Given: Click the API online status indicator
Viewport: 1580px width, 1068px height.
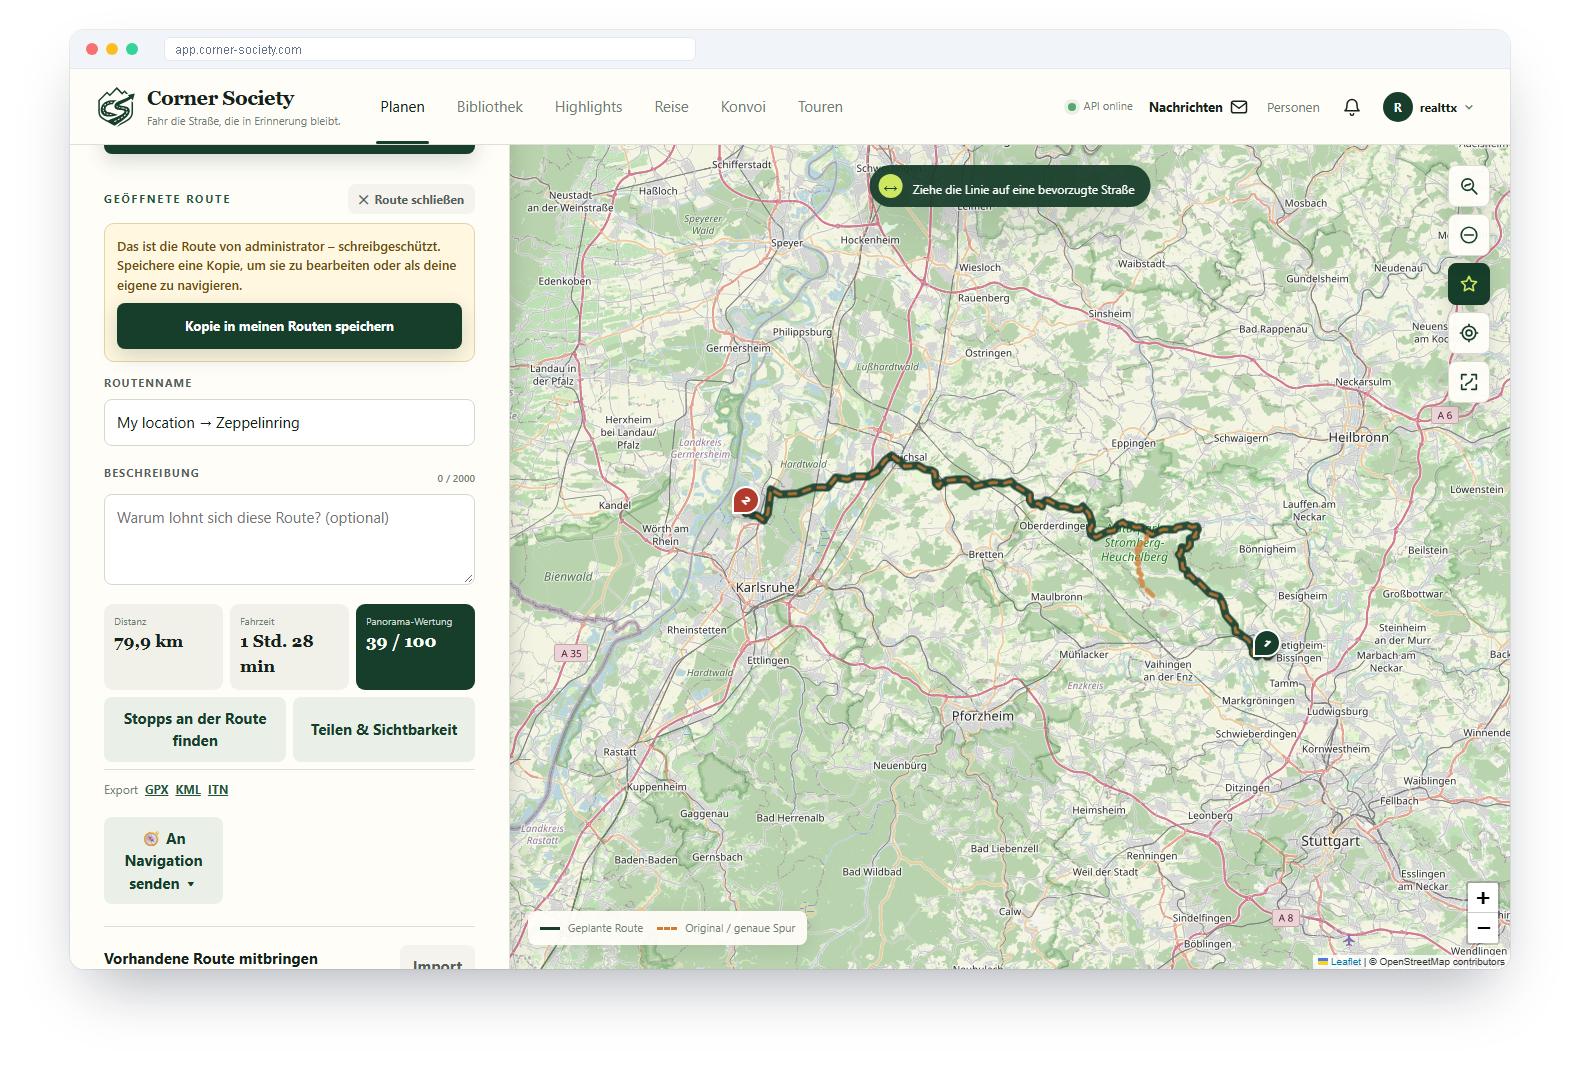Looking at the screenshot, I should tap(1099, 107).
